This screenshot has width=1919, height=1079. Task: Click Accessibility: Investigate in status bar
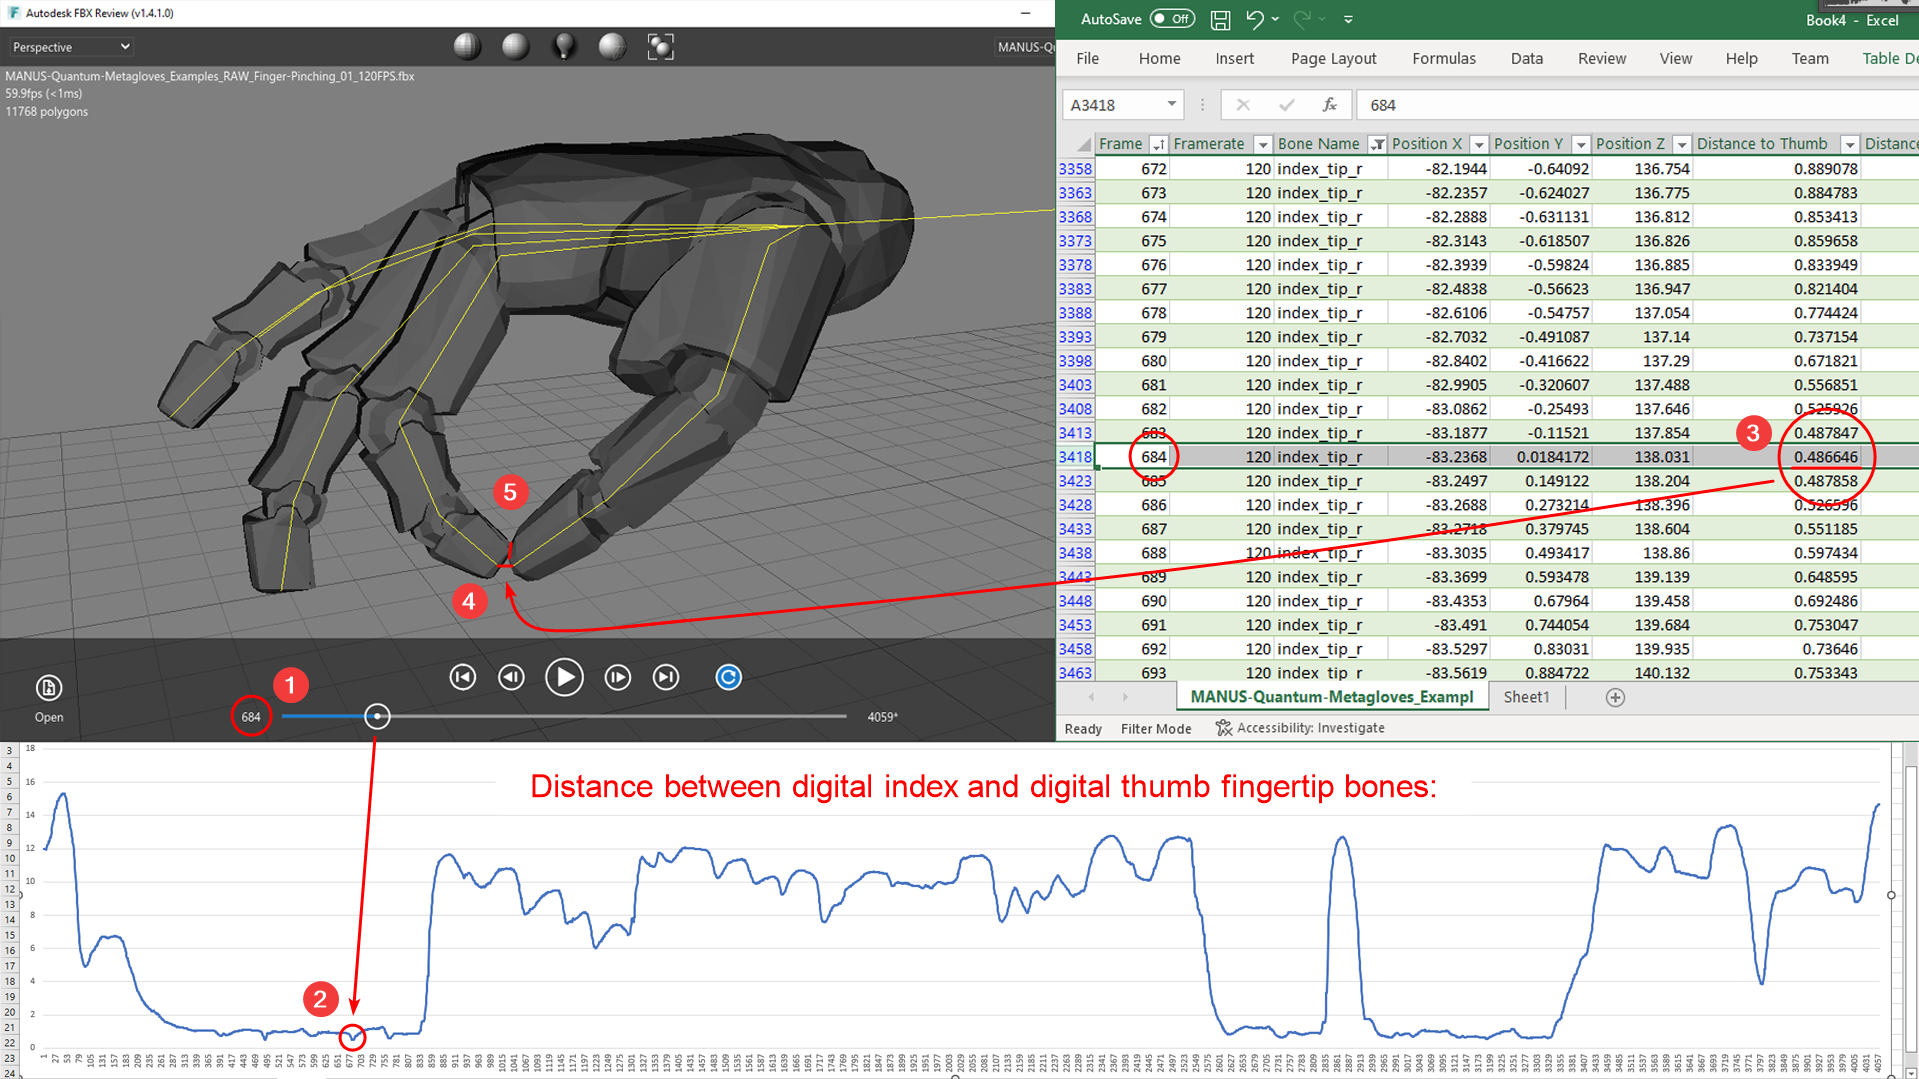pos(1300,728)
